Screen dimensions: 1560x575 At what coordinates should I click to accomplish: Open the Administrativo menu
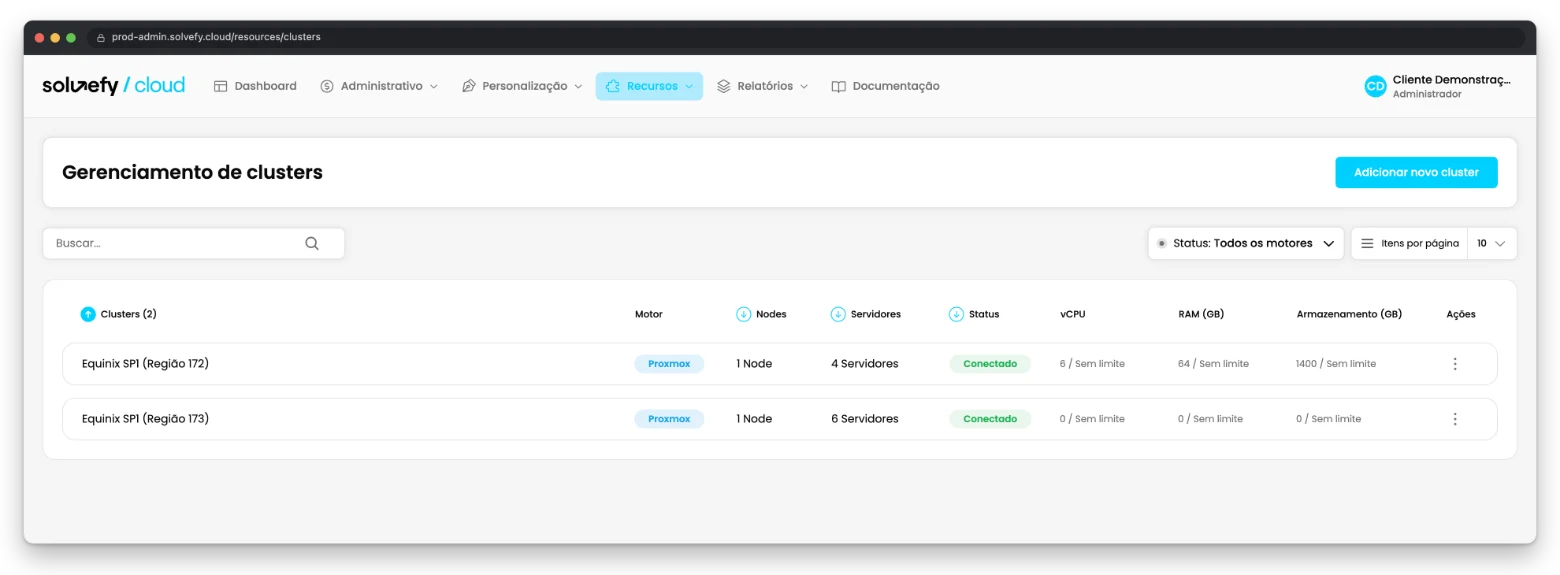click(x=379, y=86)
